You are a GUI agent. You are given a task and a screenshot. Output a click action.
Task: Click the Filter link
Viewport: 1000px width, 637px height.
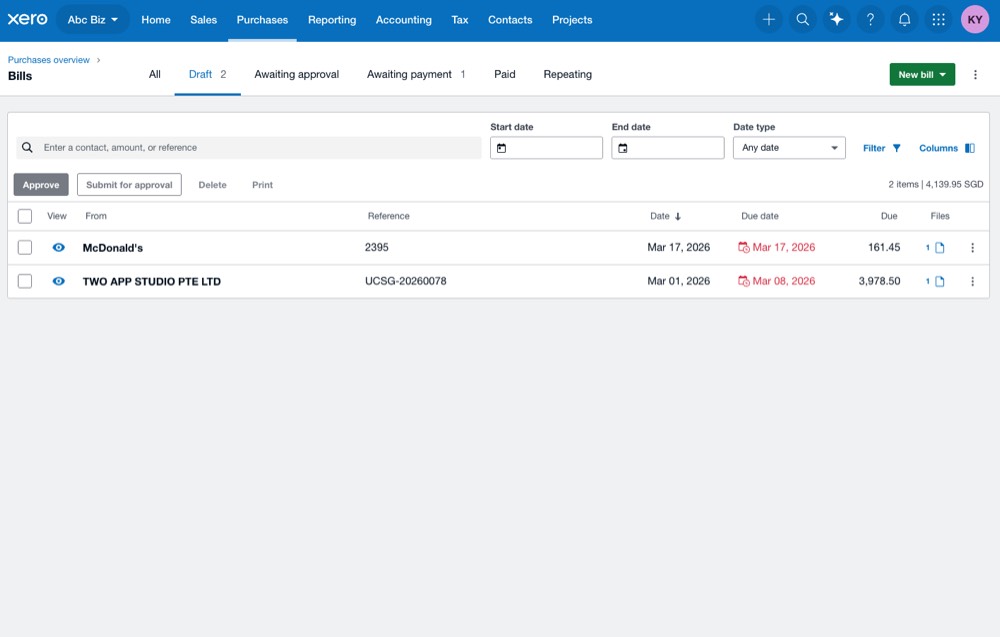[873, 148]
